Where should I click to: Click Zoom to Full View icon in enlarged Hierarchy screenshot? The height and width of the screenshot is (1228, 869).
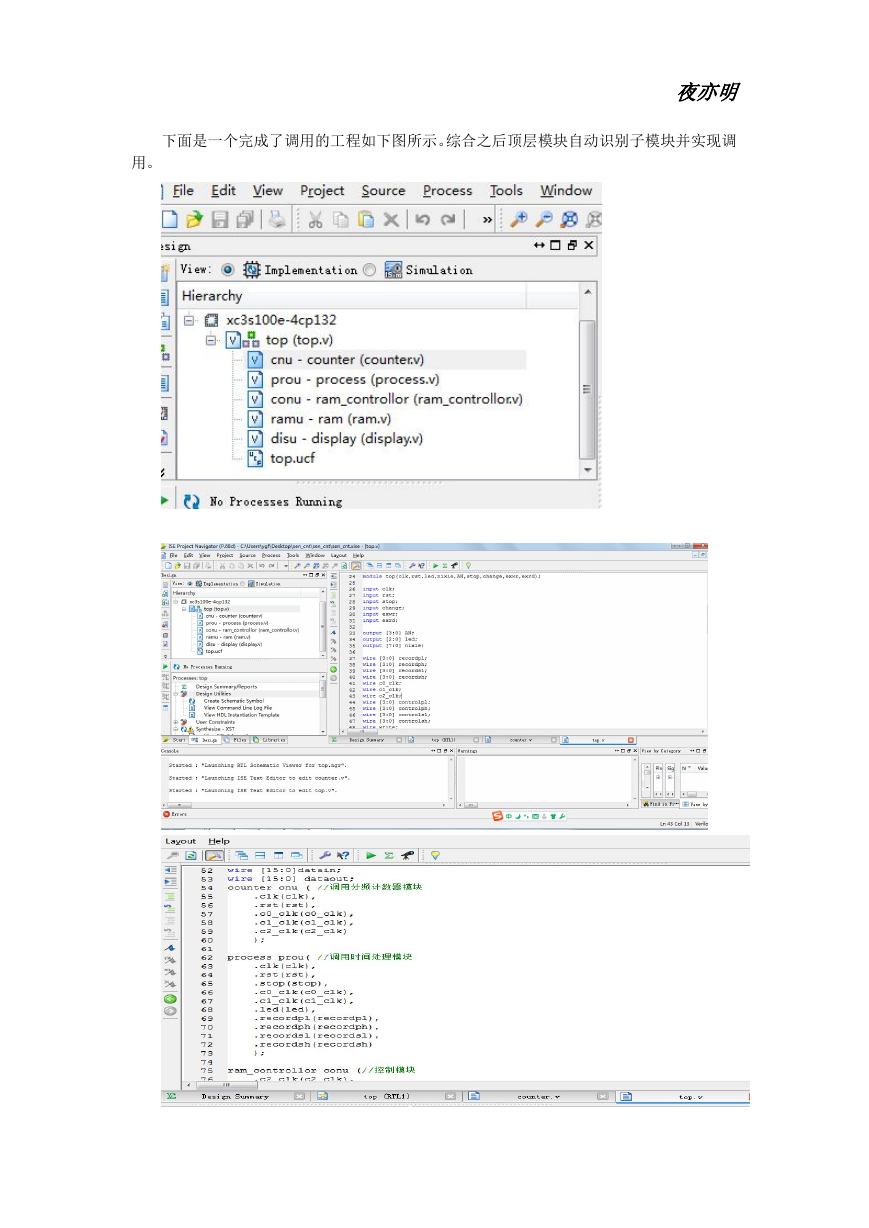click(569, 220)
